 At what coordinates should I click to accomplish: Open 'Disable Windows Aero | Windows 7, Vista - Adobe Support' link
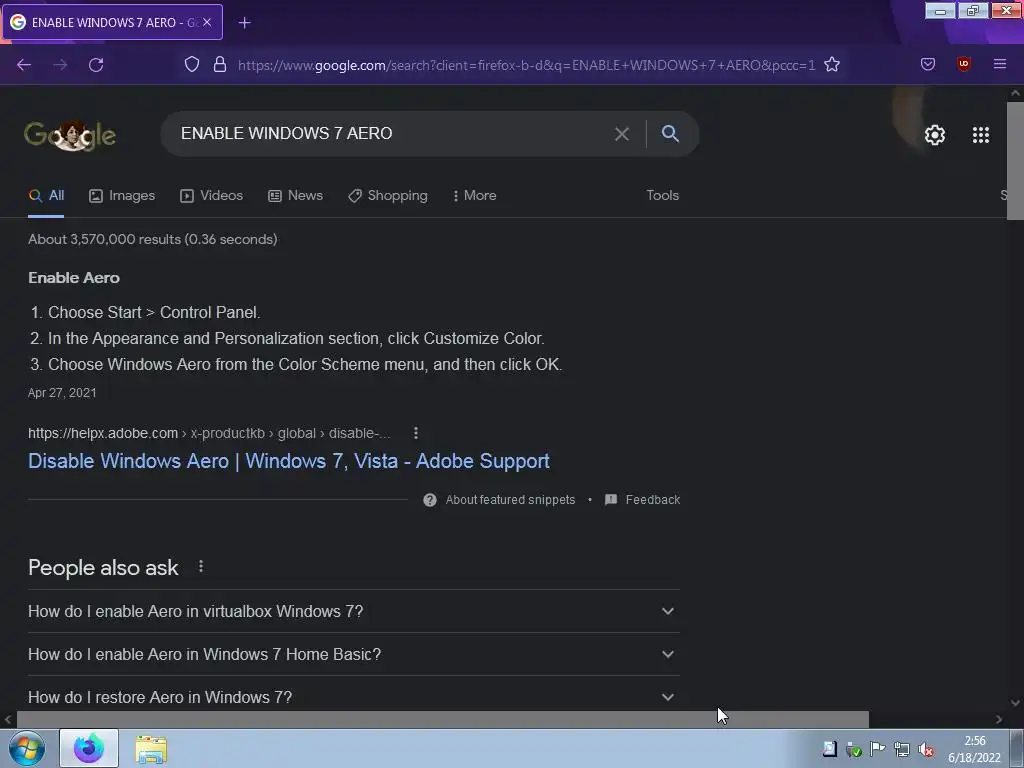(x=289, y=461)
